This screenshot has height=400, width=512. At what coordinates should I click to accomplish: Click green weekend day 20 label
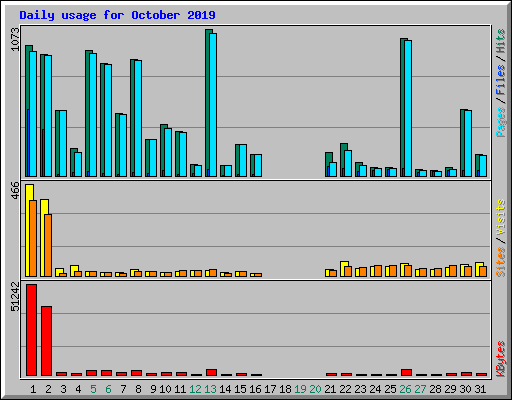pyautogui.click(x=315, y=389)
